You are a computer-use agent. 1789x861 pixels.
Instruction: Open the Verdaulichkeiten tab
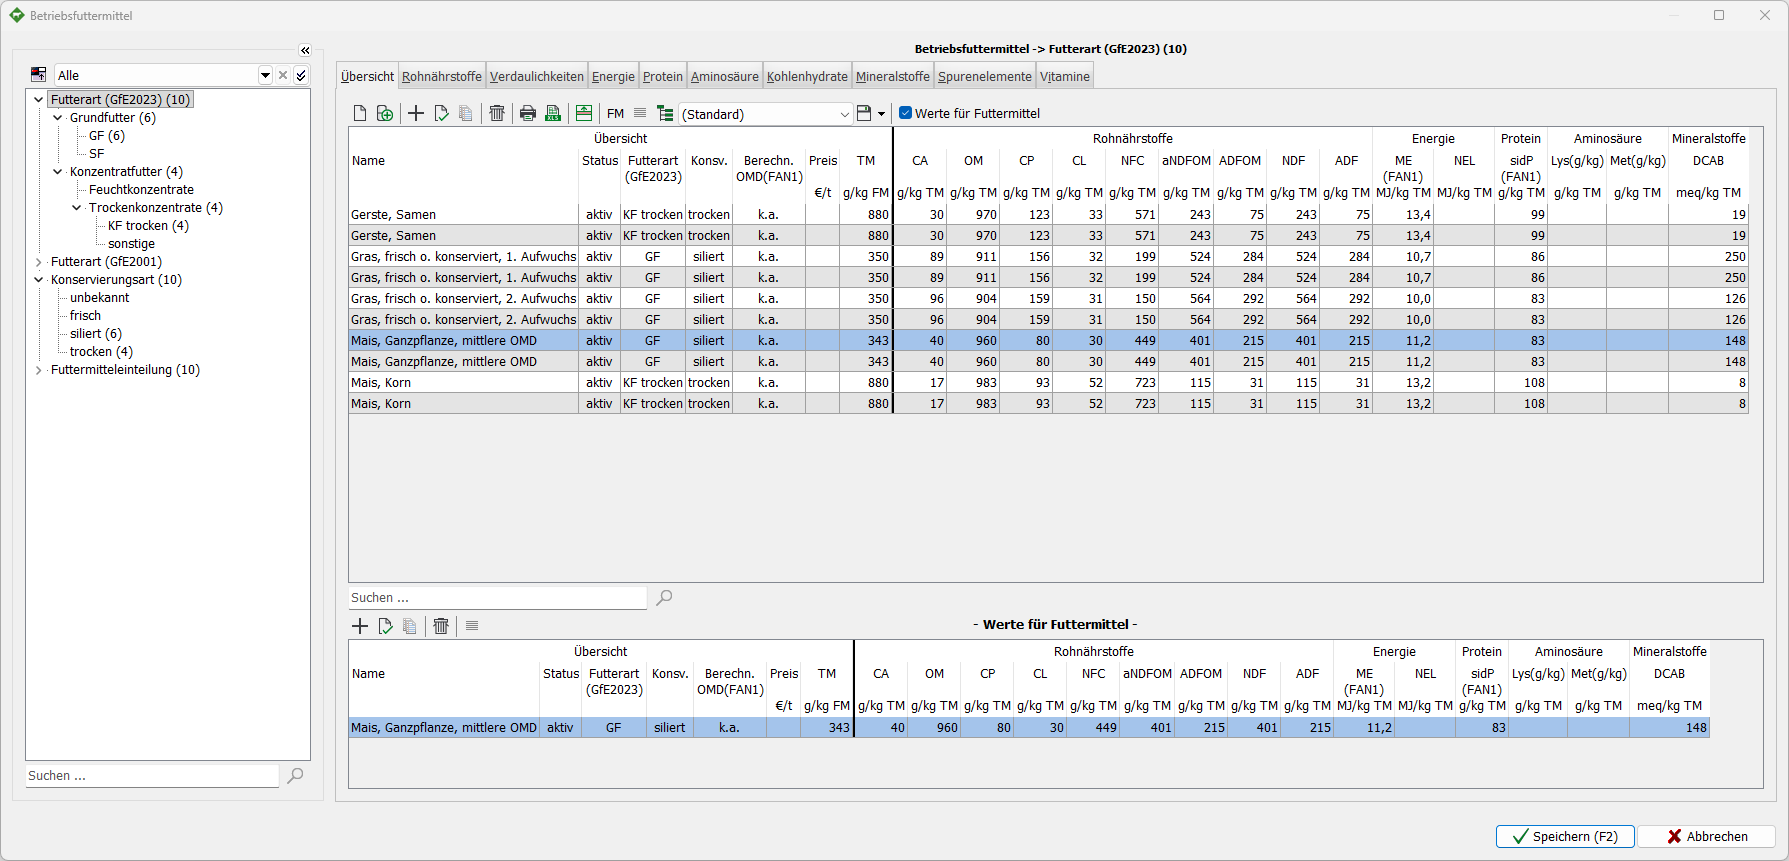point(537,77)
